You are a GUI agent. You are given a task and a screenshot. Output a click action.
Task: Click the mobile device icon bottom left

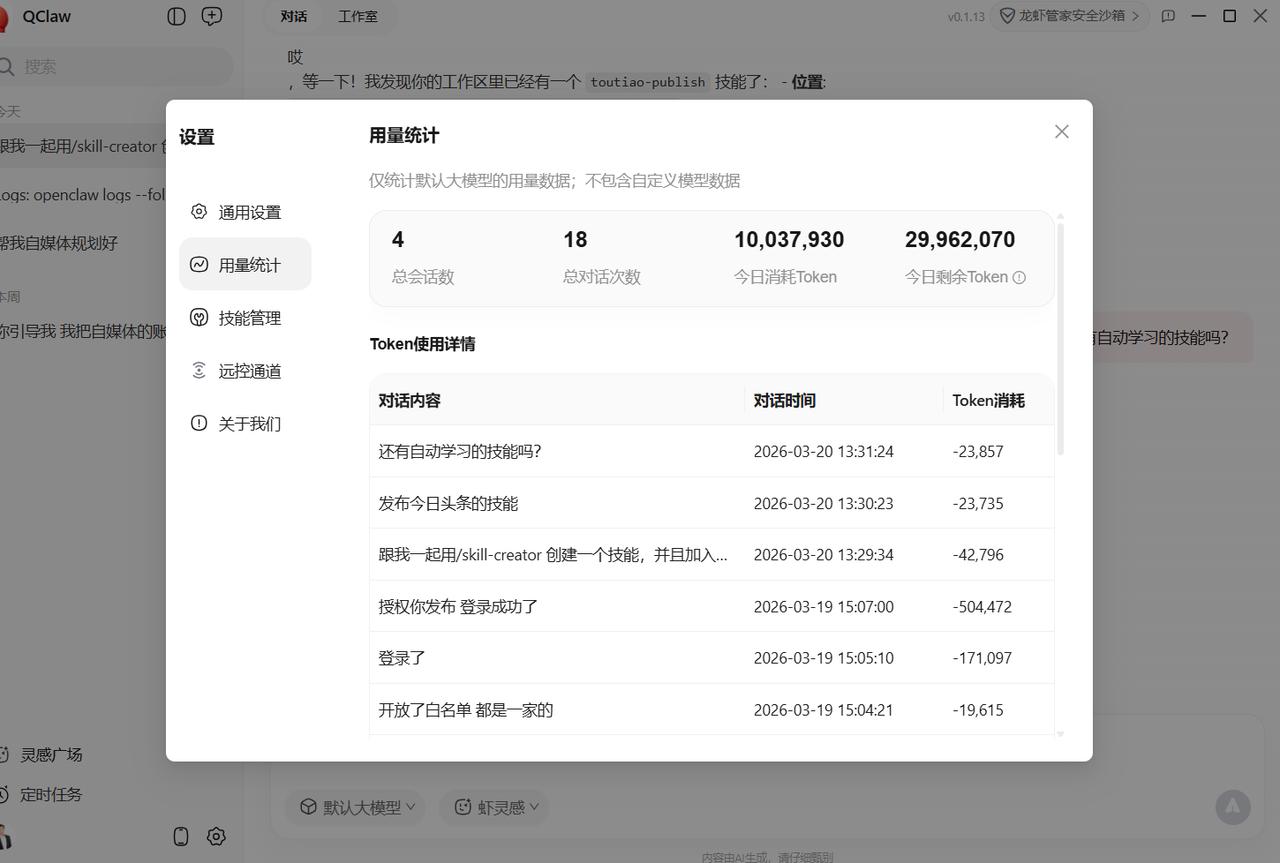[x=181, y=836]
